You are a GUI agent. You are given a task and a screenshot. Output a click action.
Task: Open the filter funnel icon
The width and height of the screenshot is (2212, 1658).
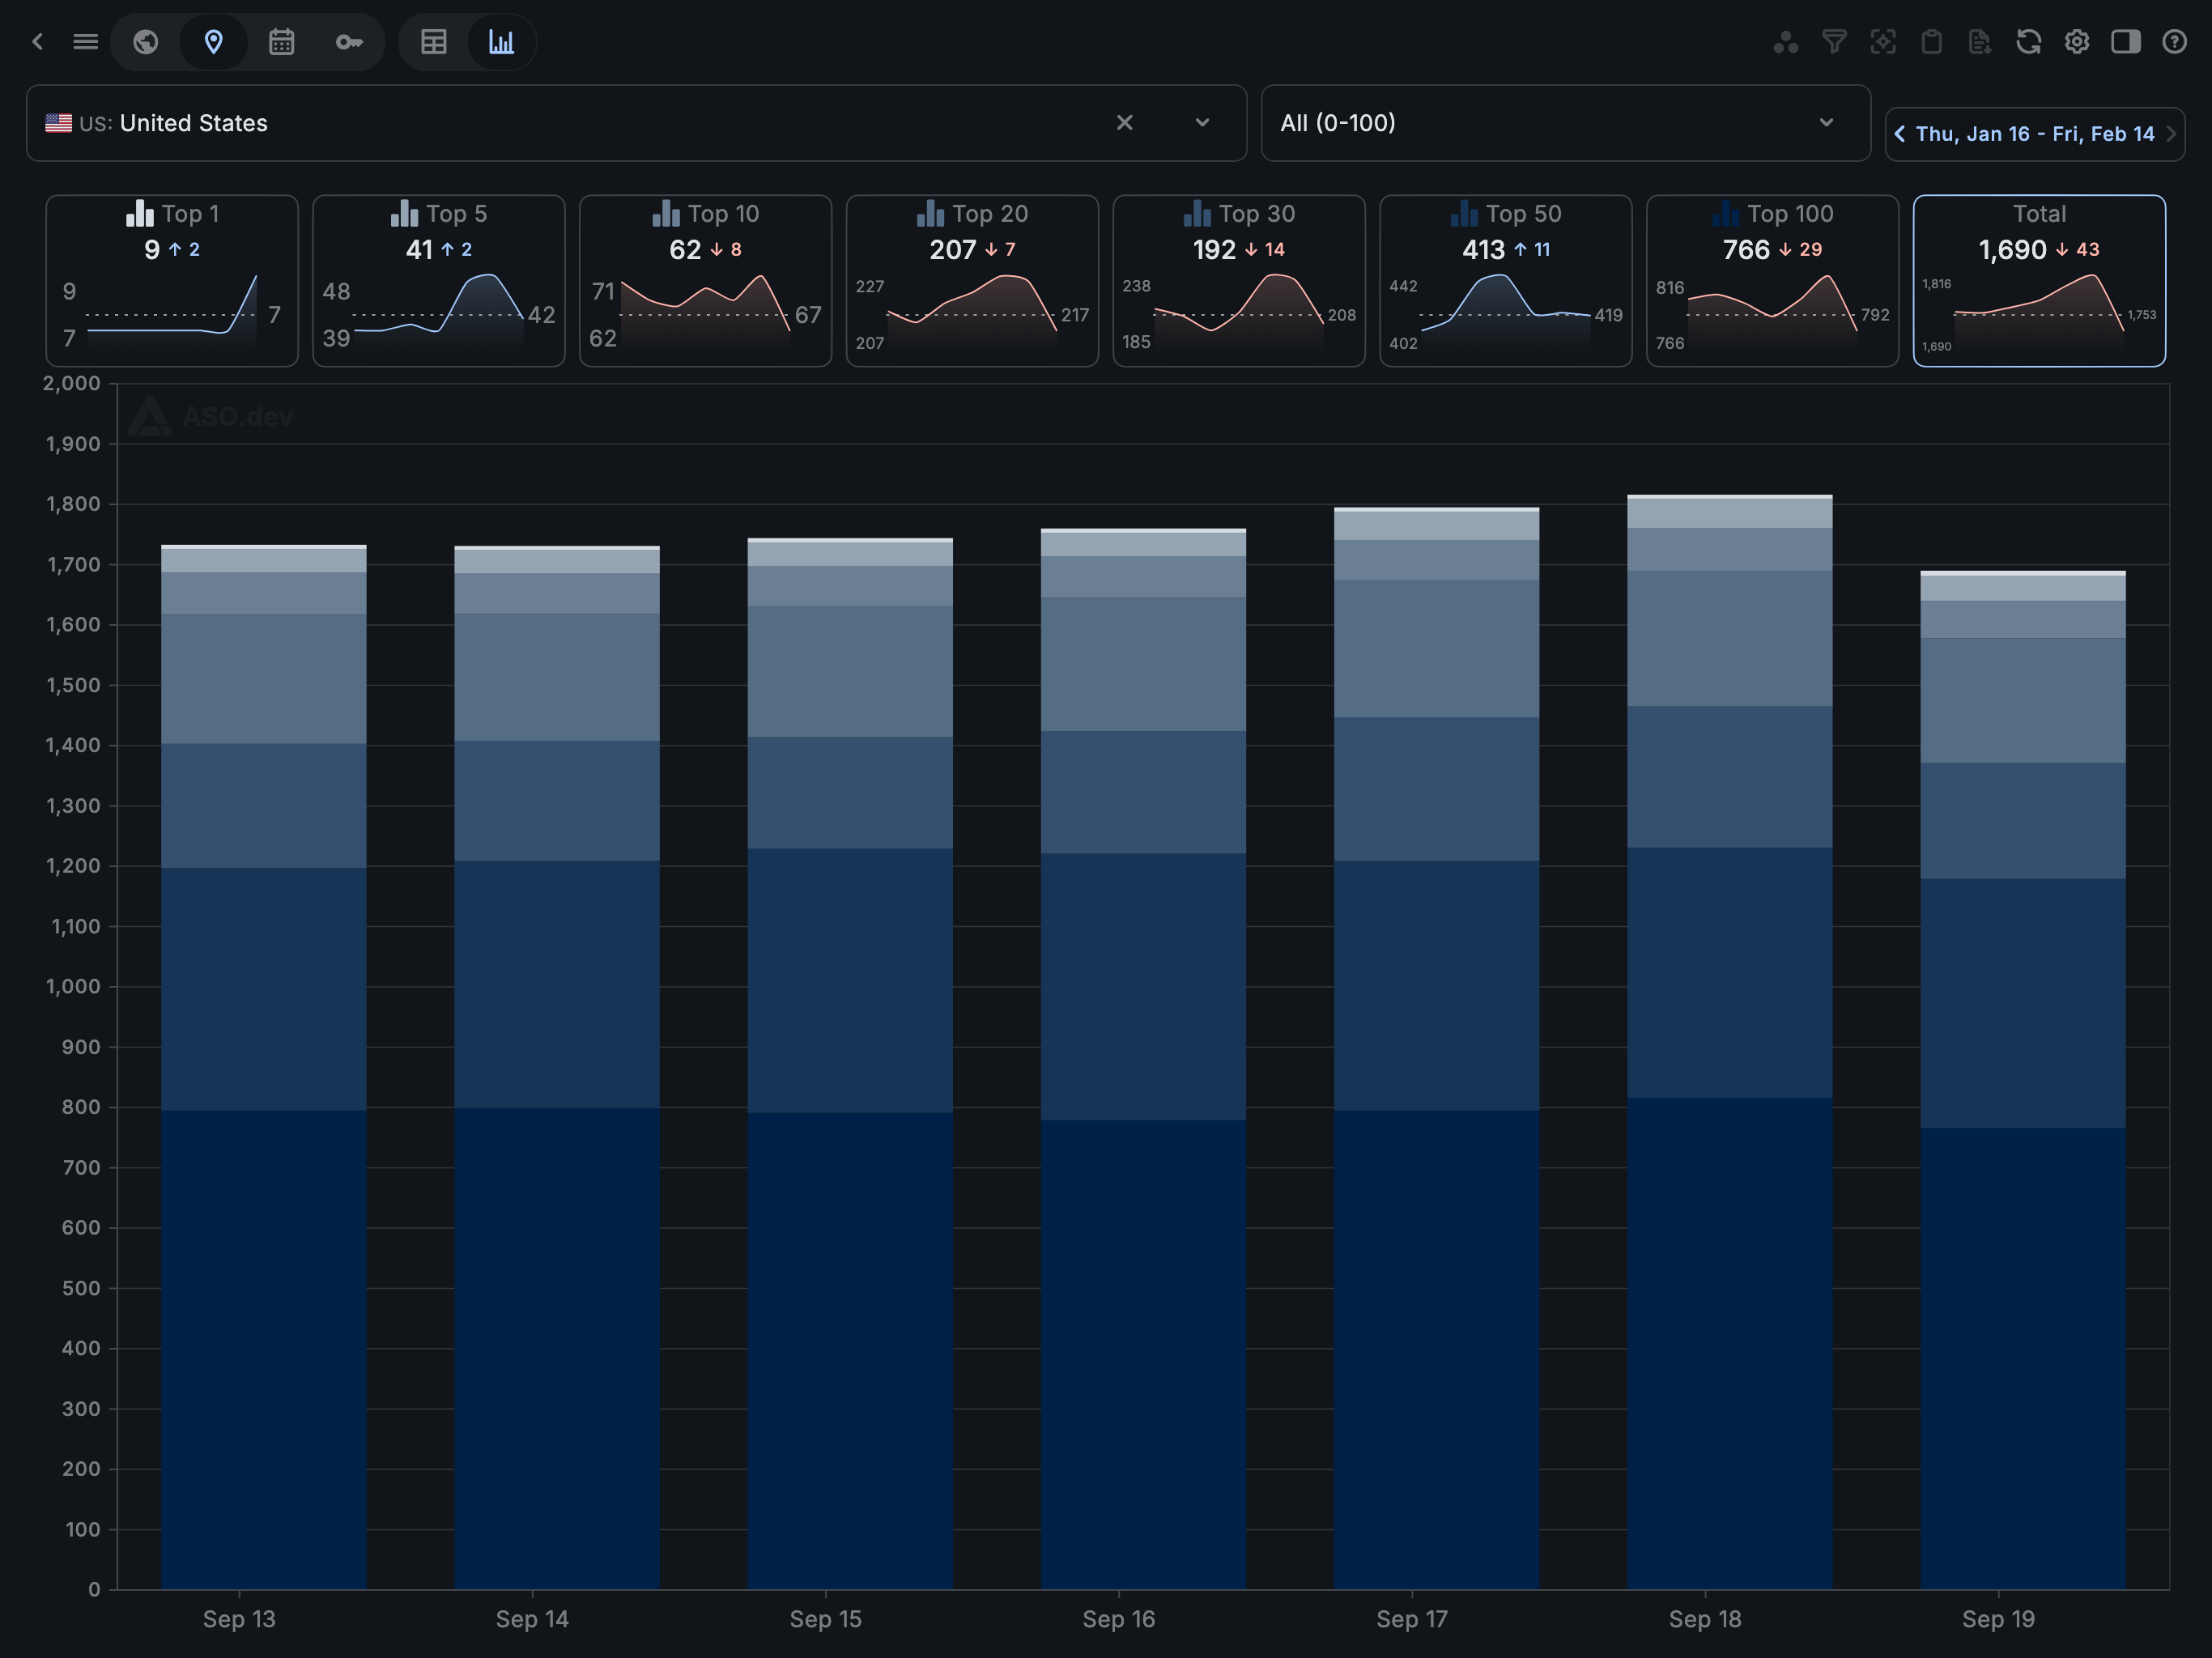click(x=1834, y=42)
